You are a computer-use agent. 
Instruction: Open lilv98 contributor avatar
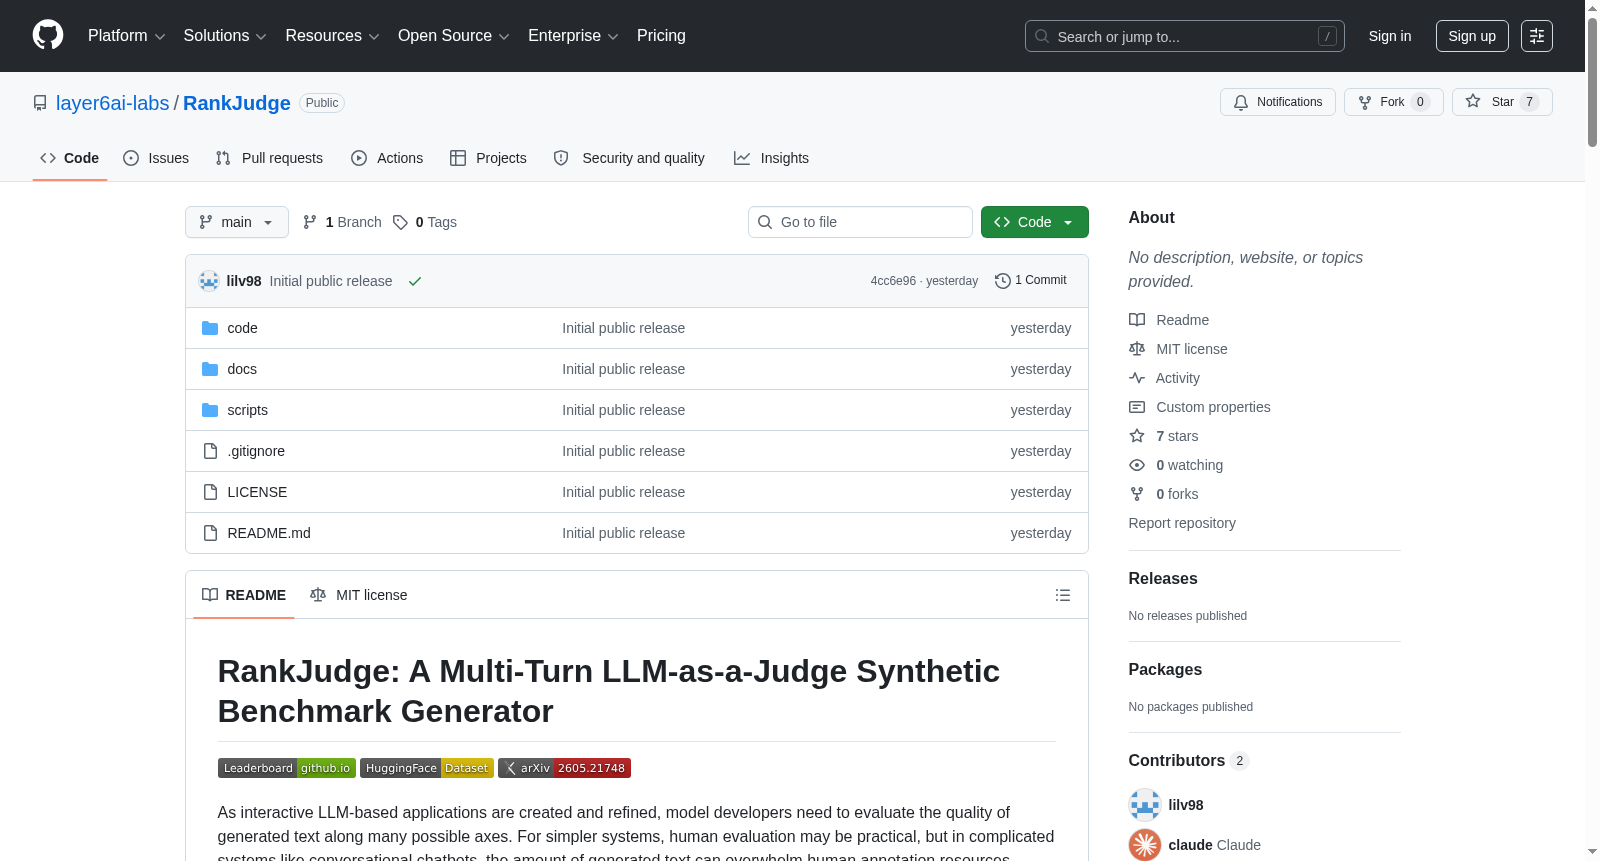coord(1145,805)
